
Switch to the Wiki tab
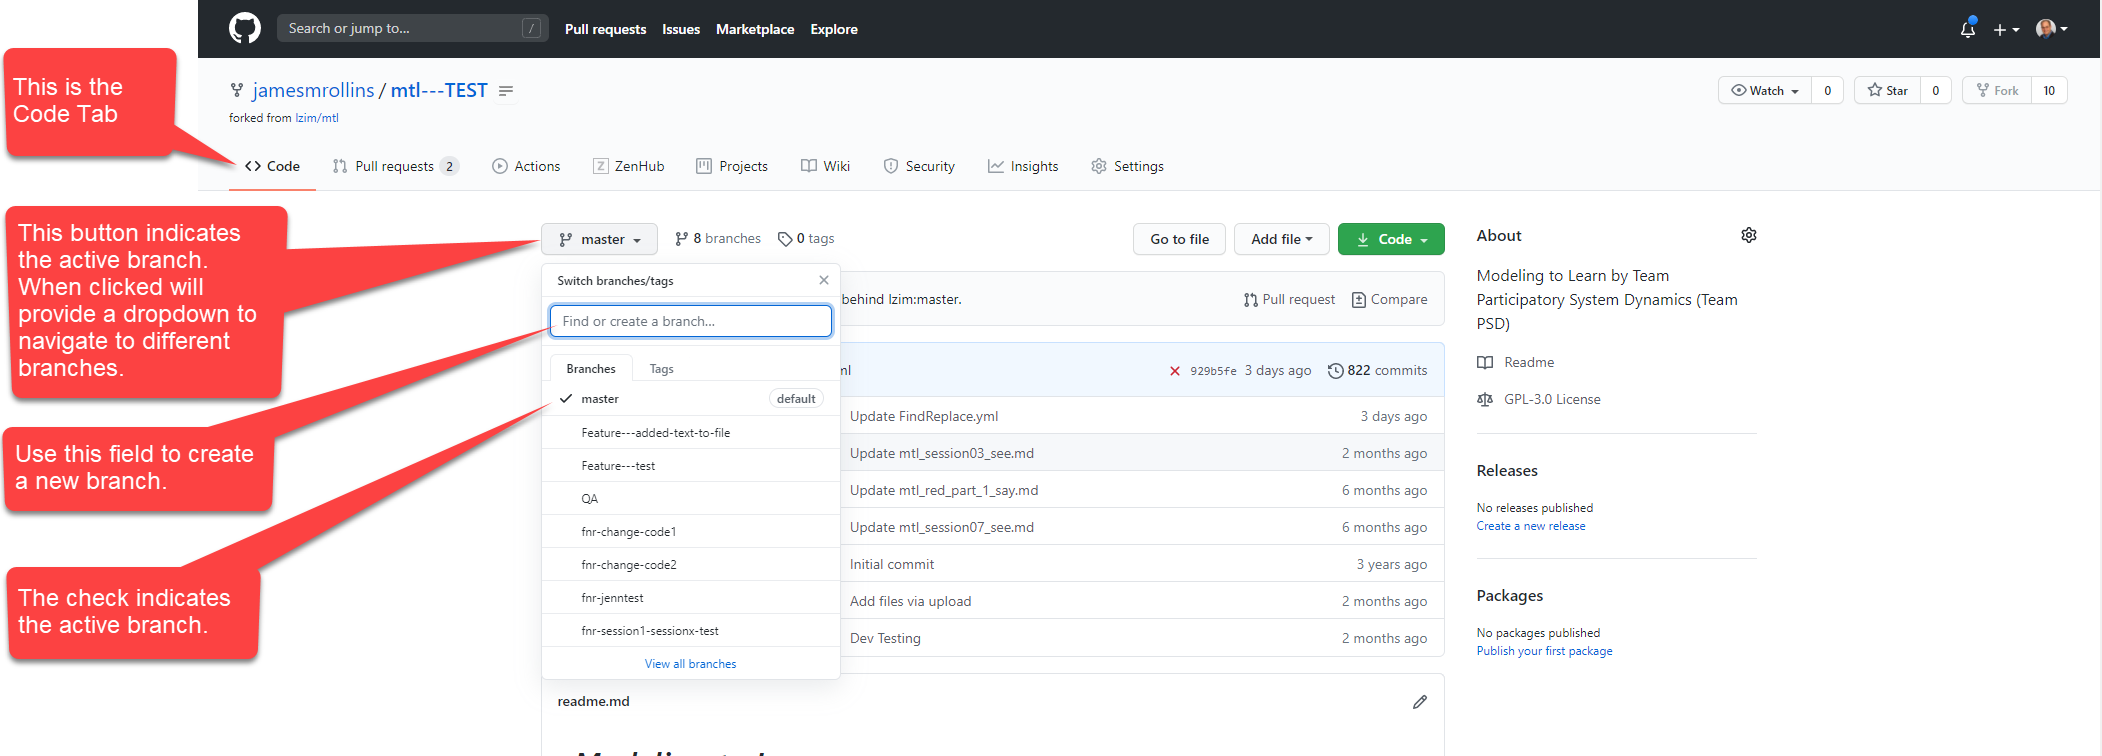pos(826,166)
